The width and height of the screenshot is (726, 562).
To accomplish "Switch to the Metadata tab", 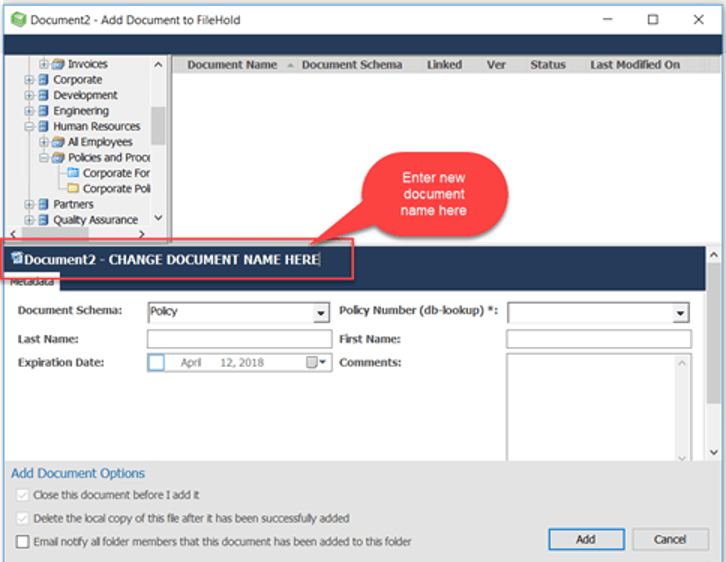I will pos(32,283).
